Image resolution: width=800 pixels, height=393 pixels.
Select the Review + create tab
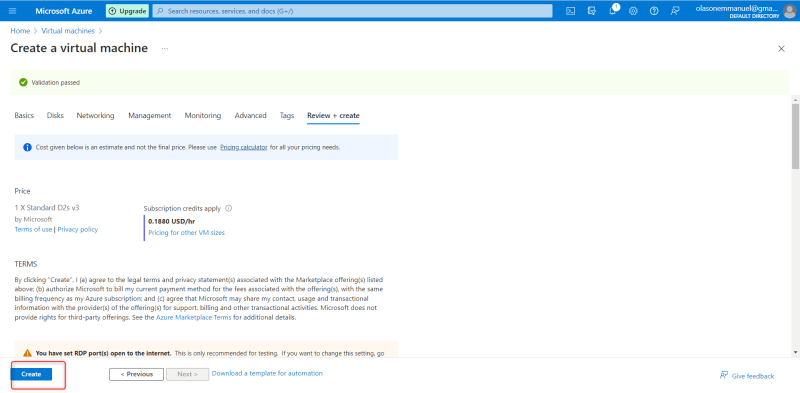(x=333, y=116)
